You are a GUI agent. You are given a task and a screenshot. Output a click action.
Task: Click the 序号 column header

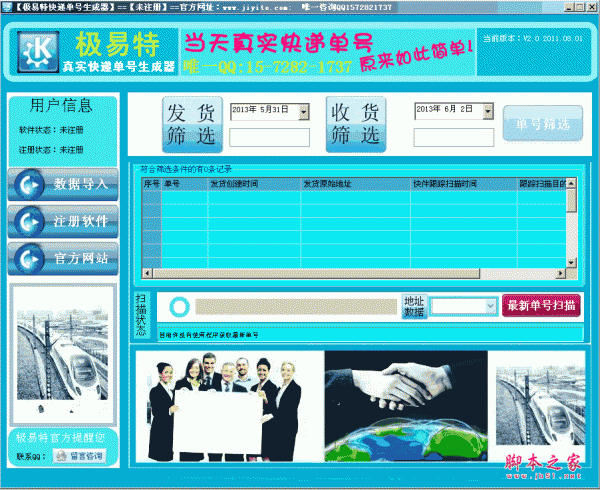point(152,184)
